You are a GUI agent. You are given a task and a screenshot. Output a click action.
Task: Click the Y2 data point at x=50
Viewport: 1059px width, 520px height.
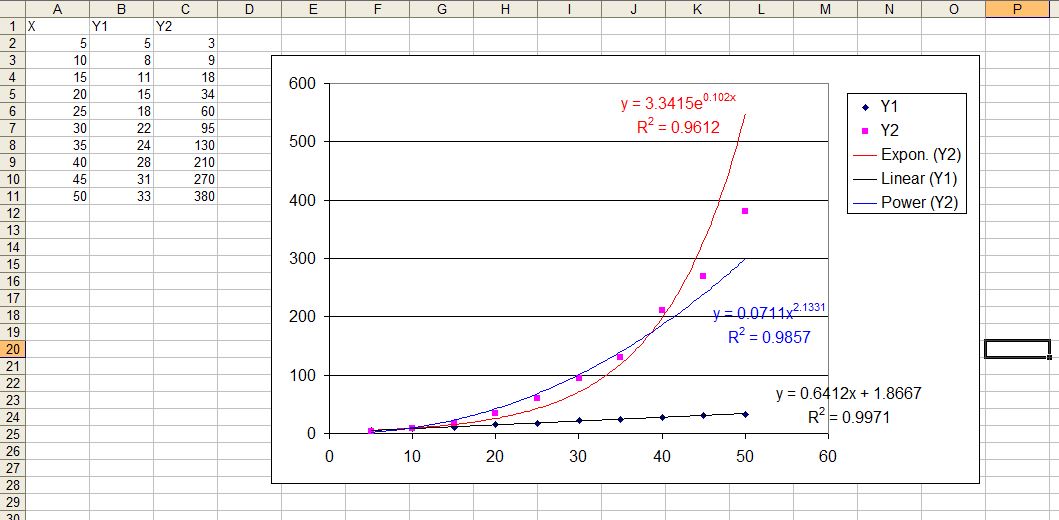(745, 211)
